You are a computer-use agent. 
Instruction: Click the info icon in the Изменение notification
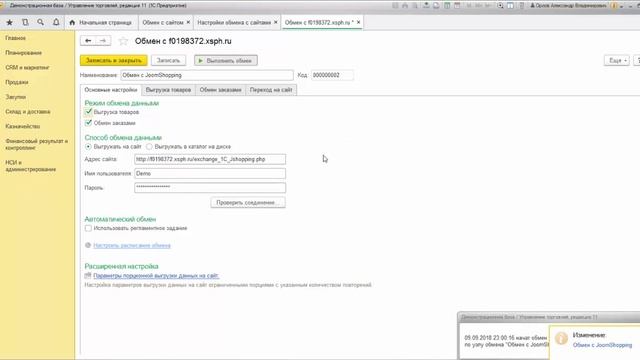pos(561,338)
